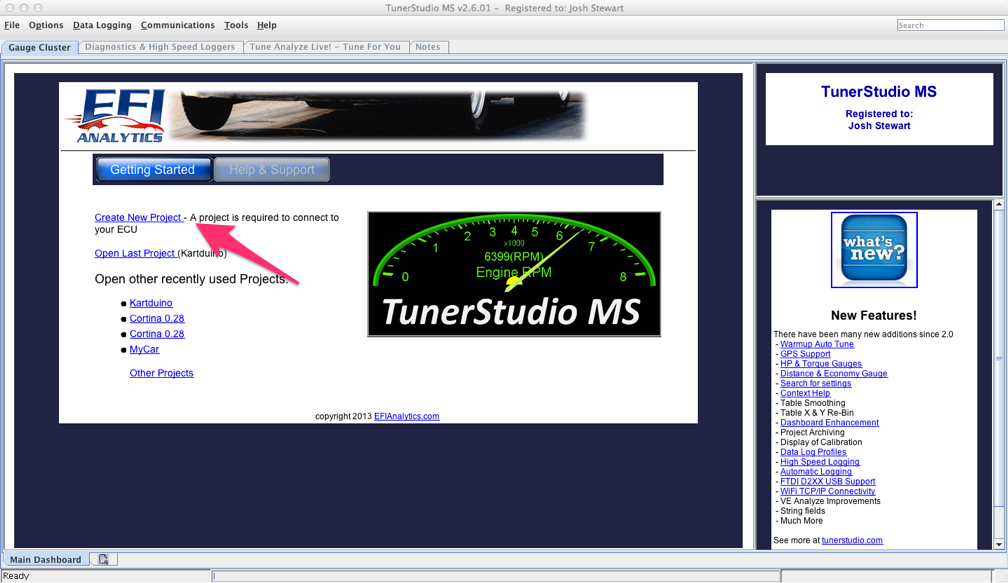
Task: Open the Kartduino project from the recent list
Action: [x=151, y=303]
